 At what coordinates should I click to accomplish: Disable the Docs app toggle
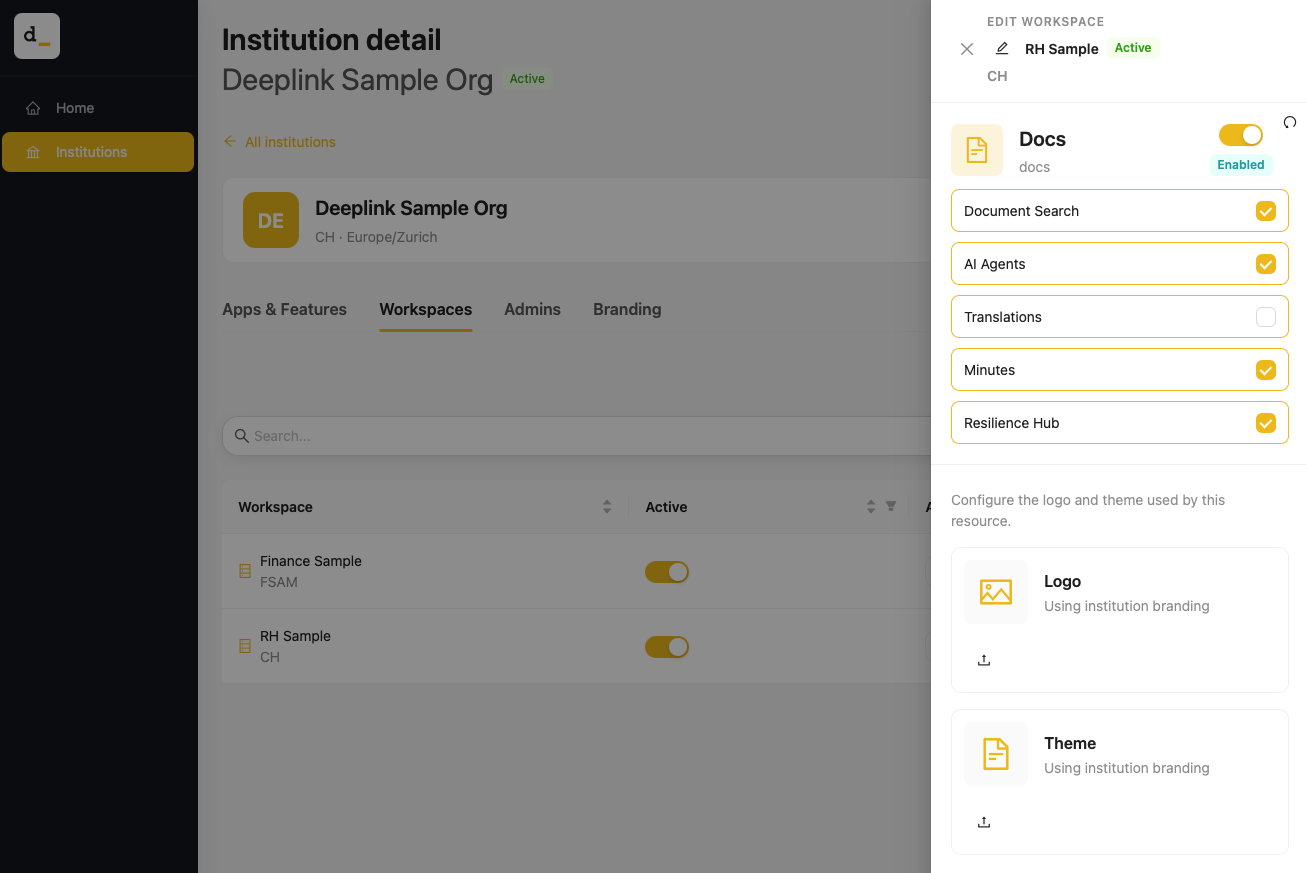[x=1241, y=135]
